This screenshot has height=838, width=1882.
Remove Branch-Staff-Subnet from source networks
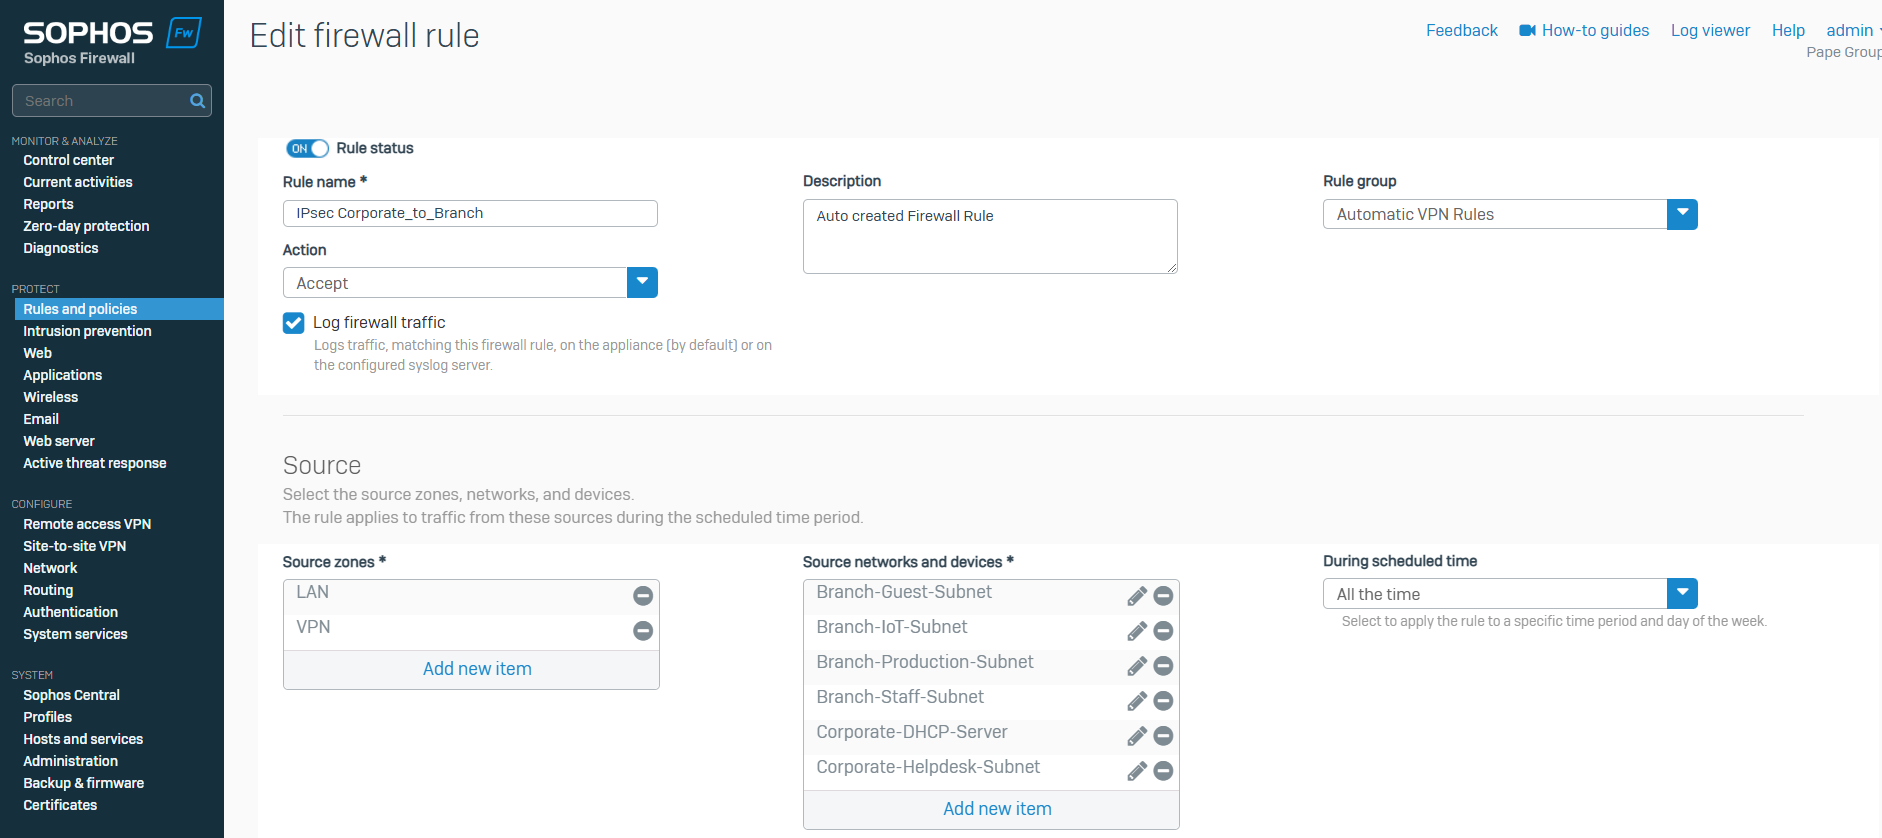point(1163,701)
